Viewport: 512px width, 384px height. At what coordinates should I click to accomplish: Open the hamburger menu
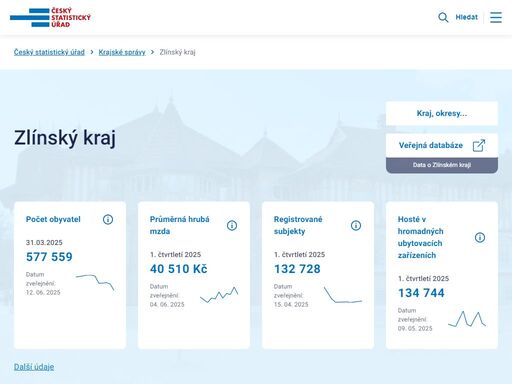pyautogui.click(x=496, y=17)
